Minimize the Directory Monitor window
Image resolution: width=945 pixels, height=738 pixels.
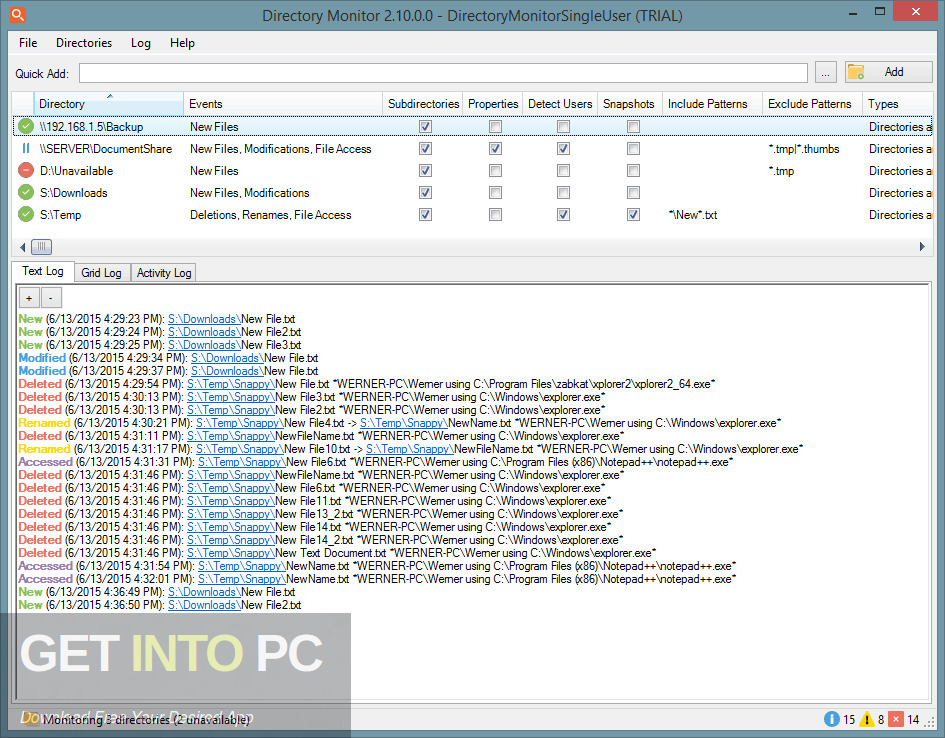(x=853, y=13)
